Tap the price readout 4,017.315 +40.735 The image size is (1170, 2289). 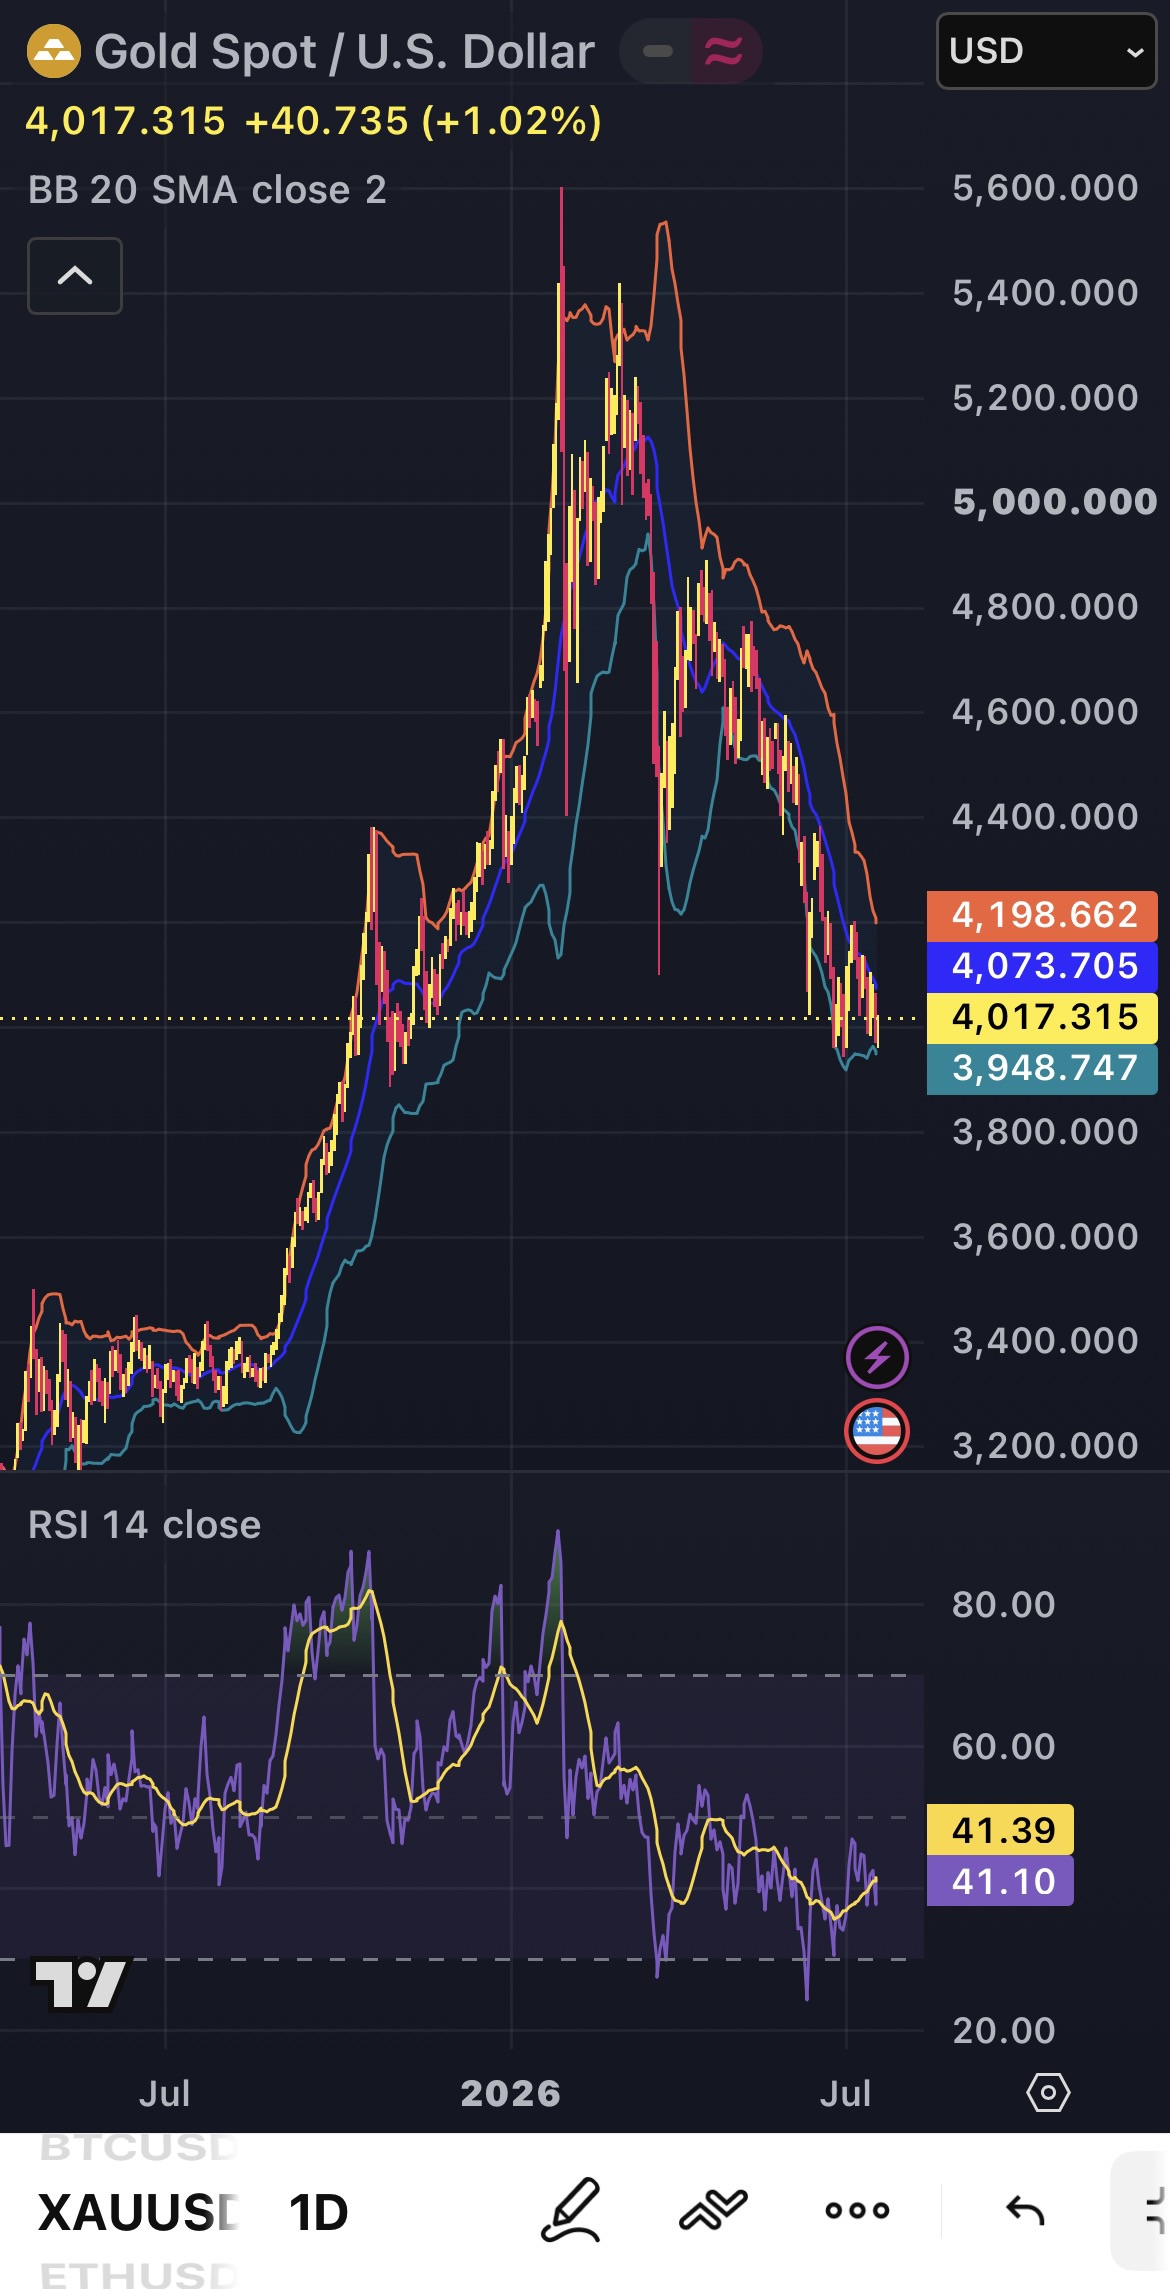pos(313,121)
